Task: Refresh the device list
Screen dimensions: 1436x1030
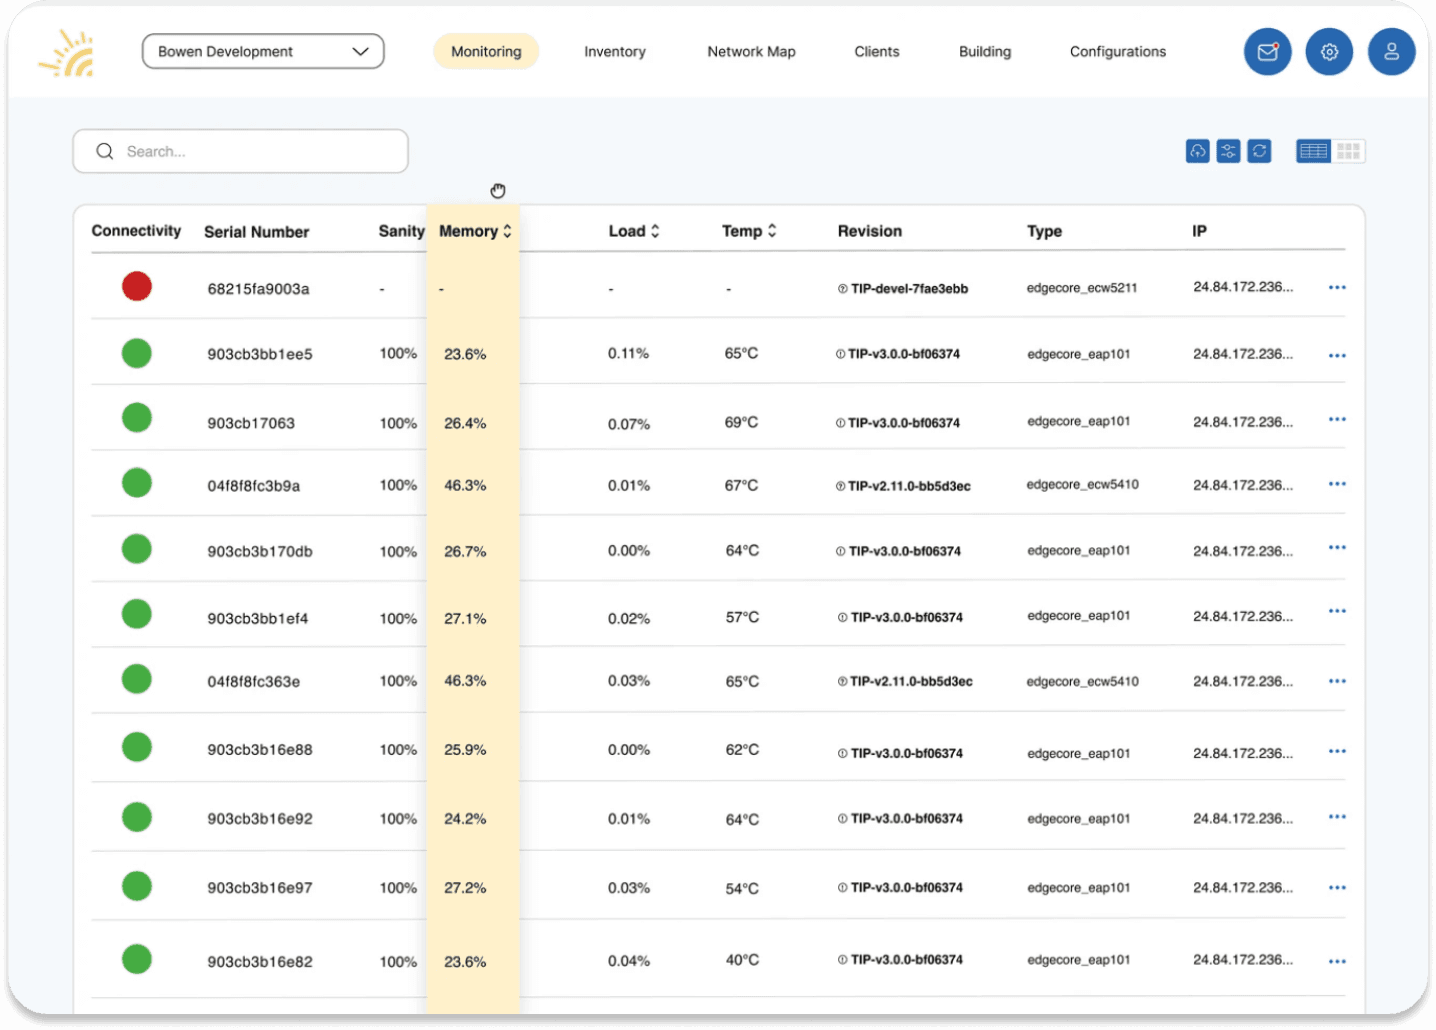Action: click(x=1259, y=151)
